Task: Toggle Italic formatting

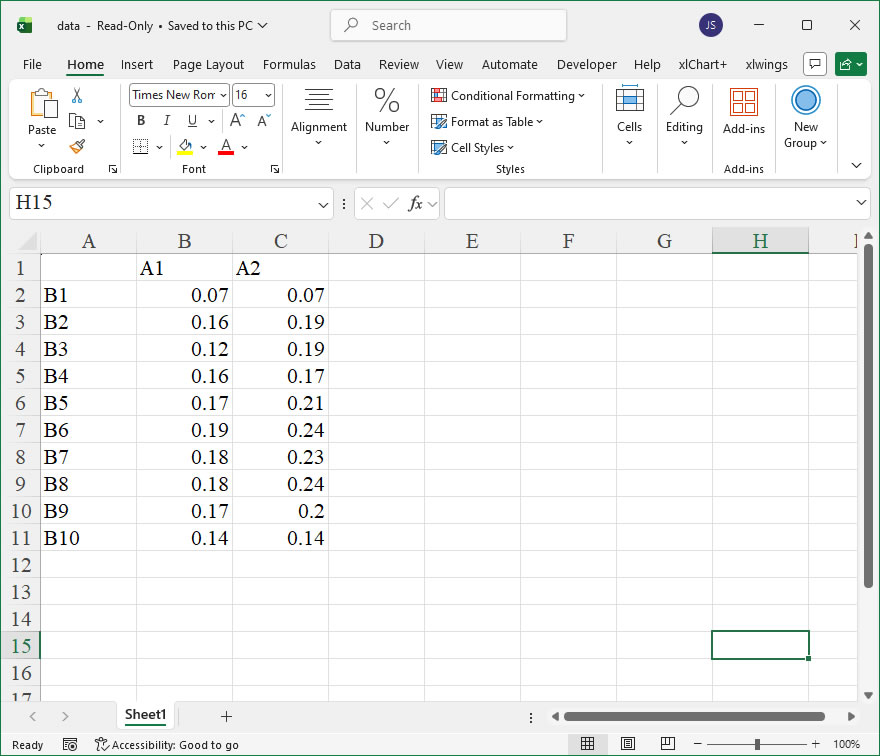Action: coord(166,121)
